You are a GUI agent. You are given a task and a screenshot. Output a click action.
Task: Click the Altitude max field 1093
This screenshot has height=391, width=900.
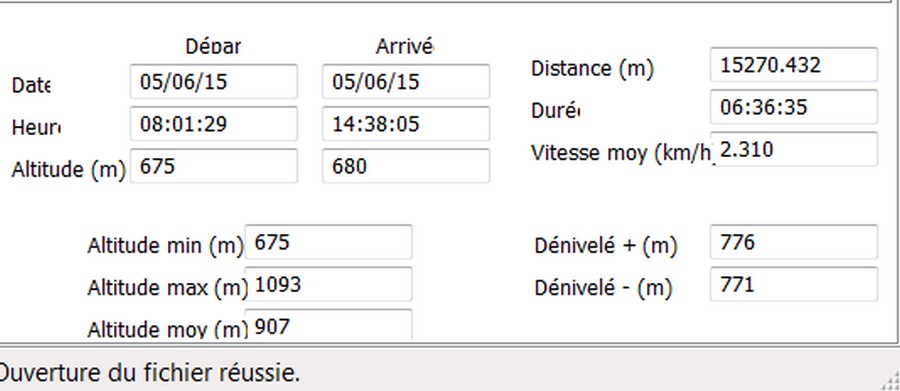(328, 284)
